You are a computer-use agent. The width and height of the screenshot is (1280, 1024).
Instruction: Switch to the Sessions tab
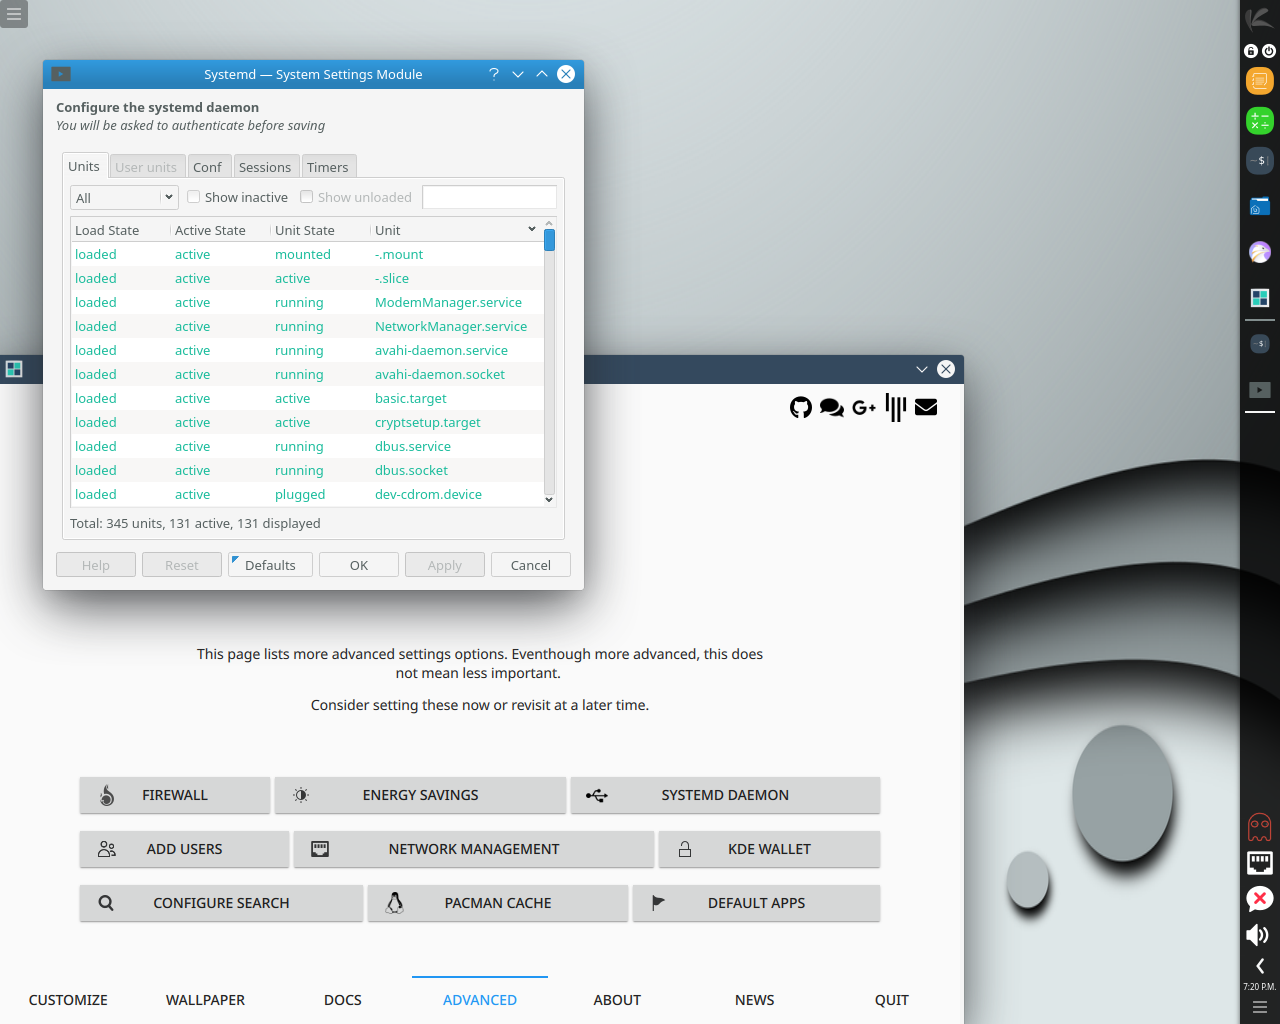tap(265, 167)
